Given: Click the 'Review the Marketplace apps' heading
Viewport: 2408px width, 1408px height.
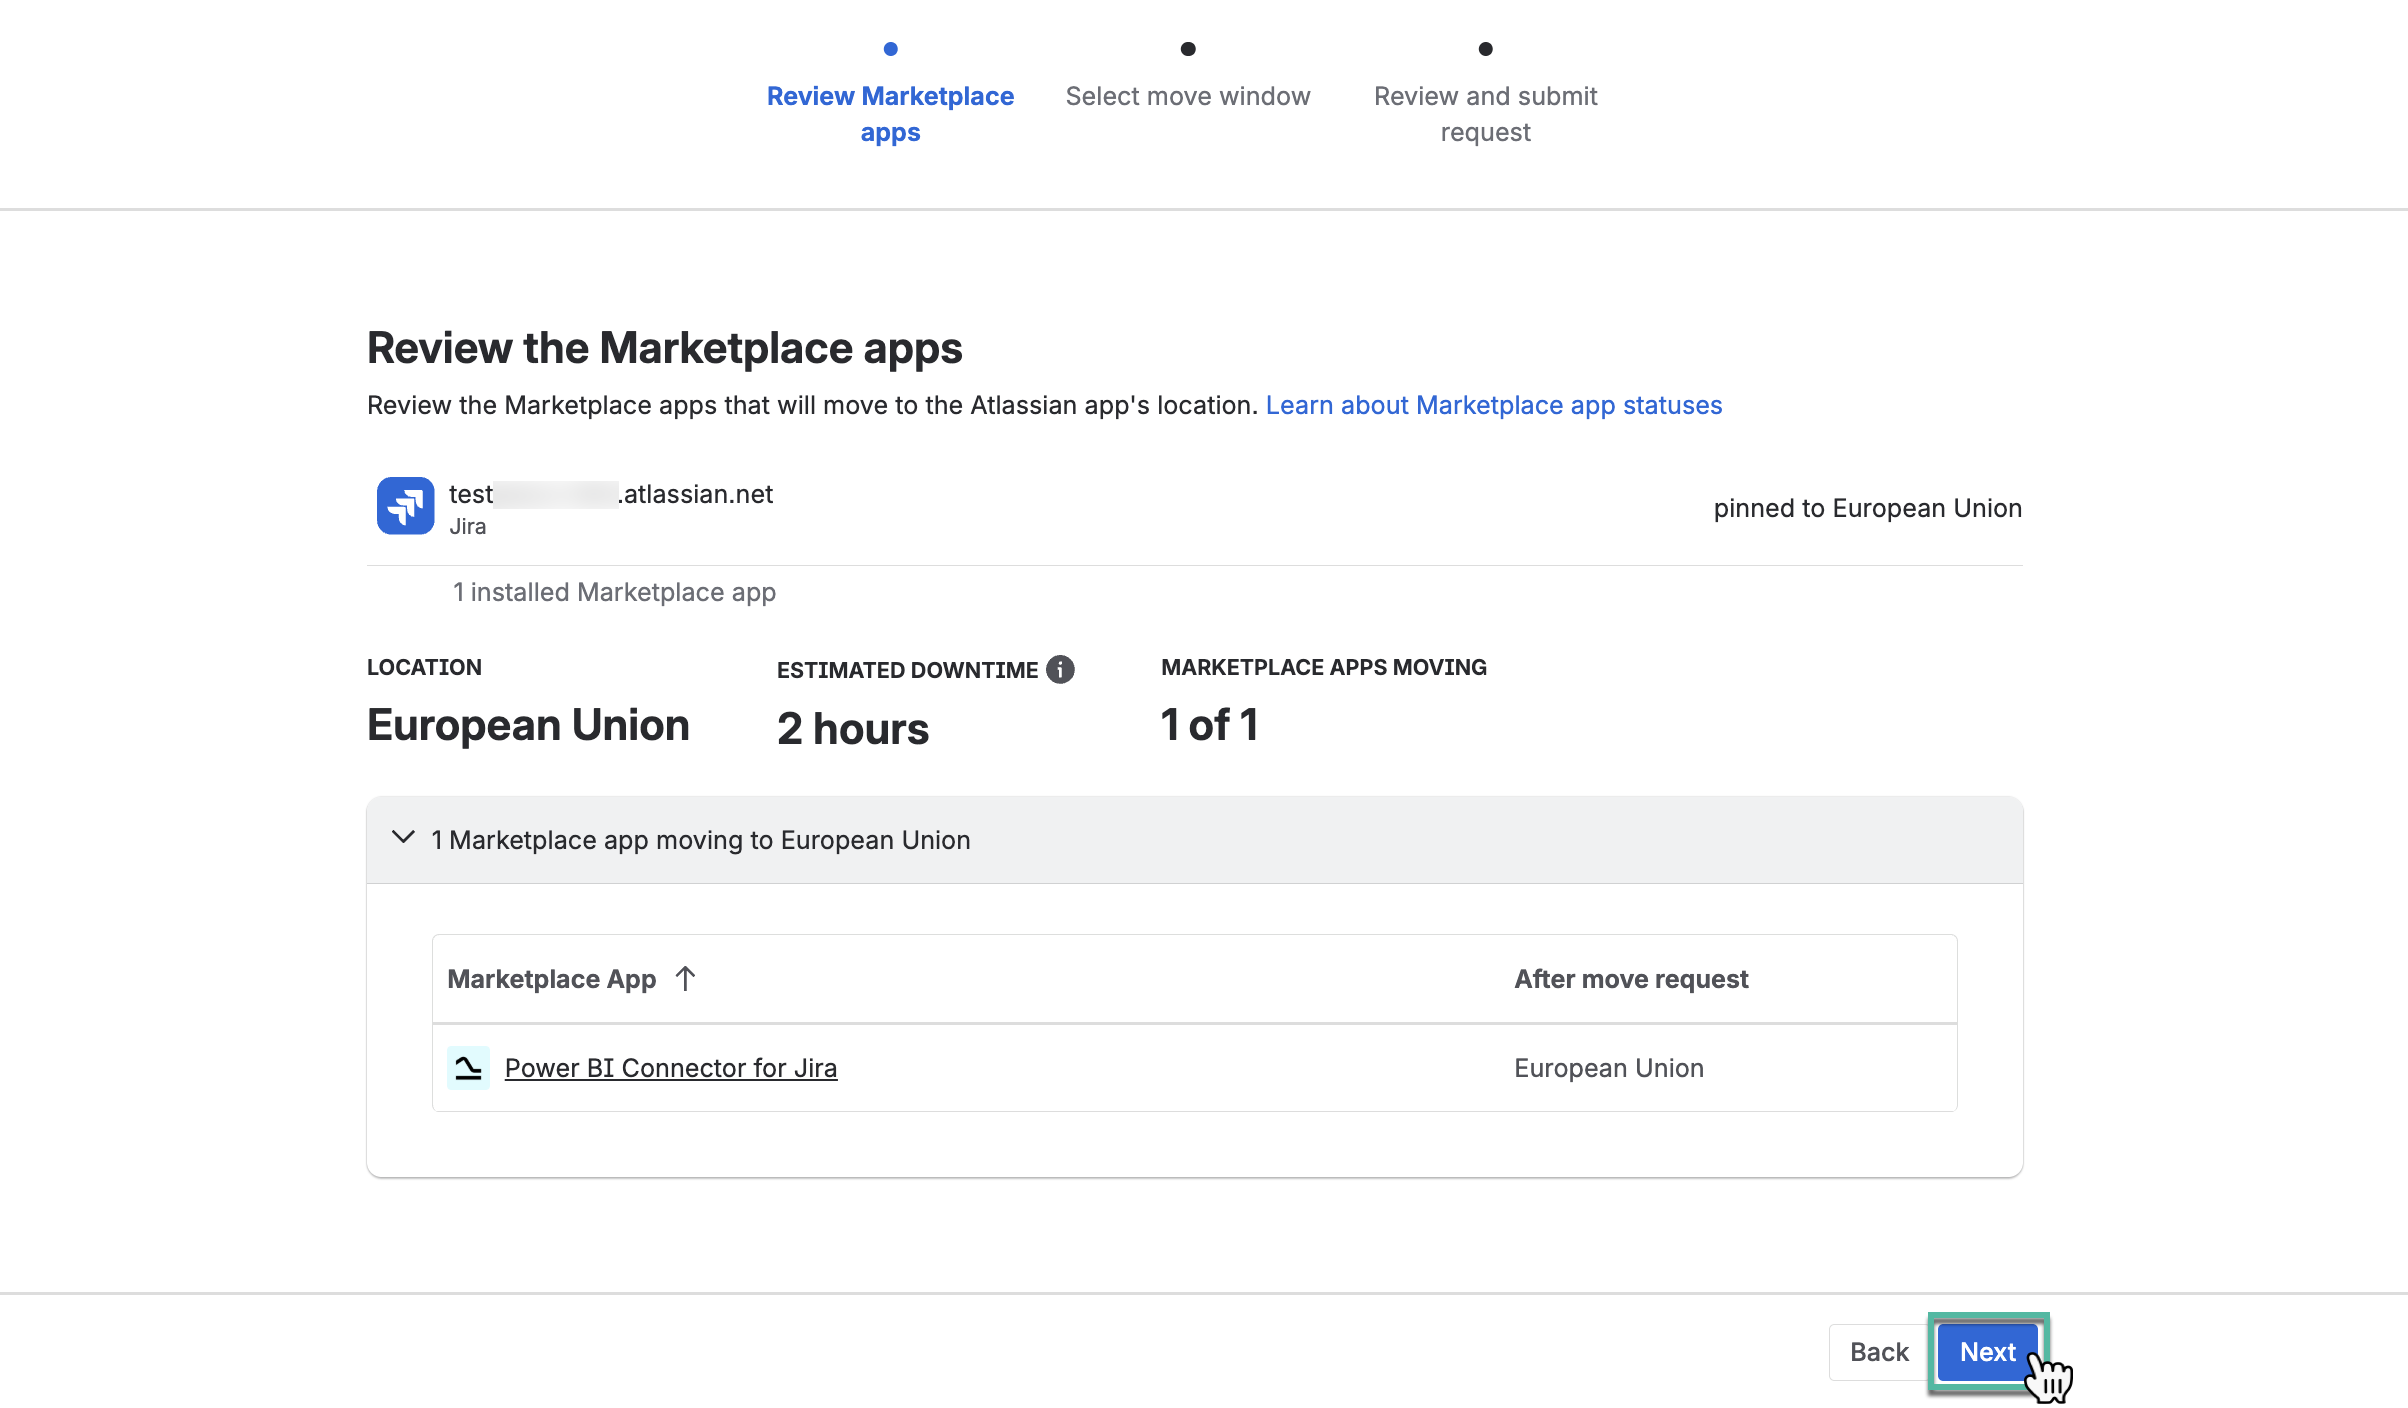Looking at the screenshot, I should [664, 348].
